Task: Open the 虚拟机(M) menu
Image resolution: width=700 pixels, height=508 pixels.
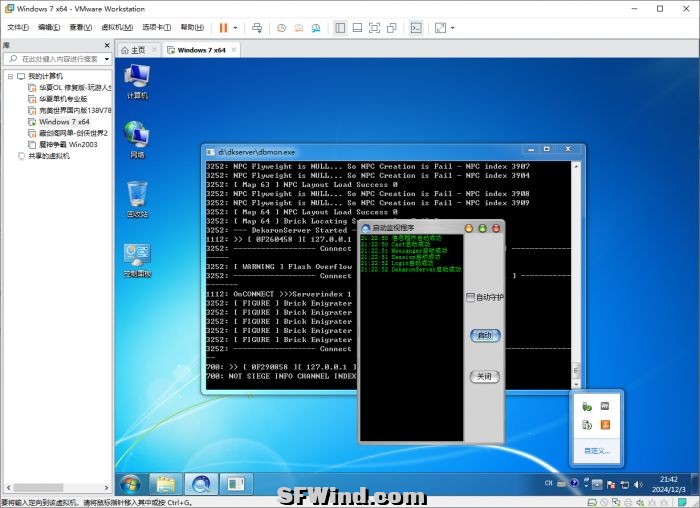Action: pos(117,27)
